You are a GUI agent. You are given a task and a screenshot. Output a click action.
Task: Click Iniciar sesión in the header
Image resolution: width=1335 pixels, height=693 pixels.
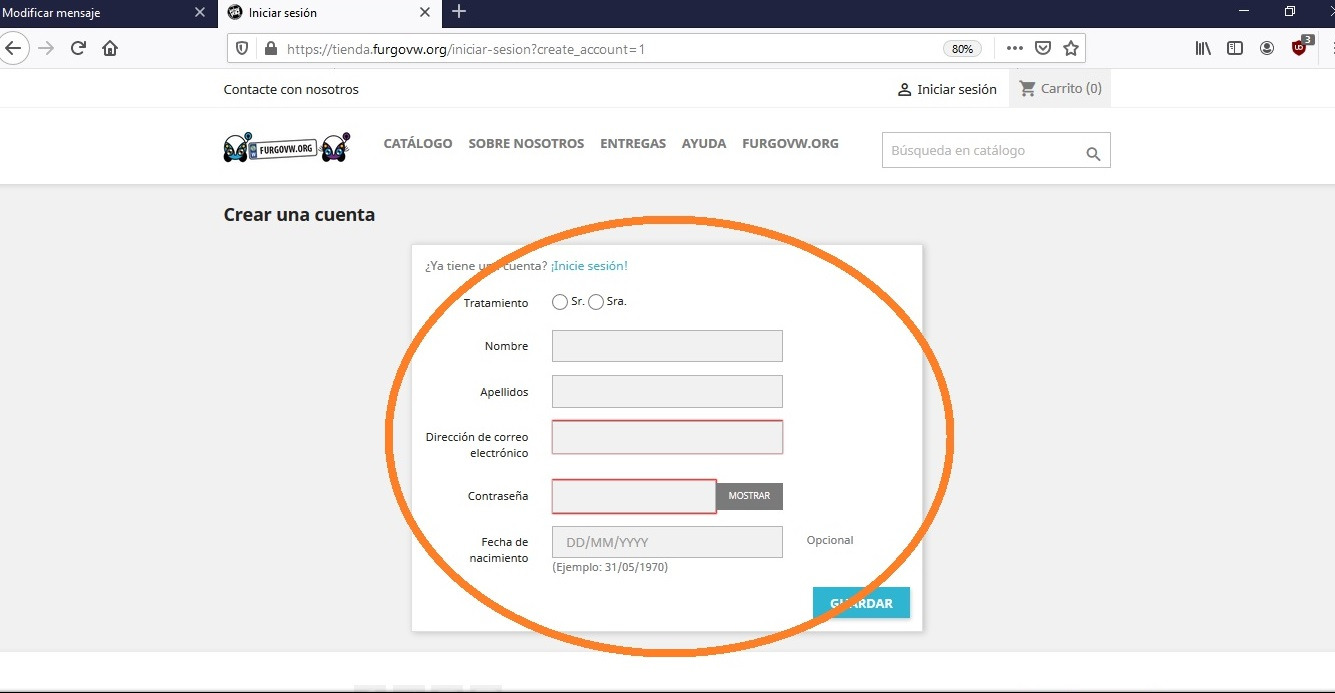pyautogui.click(x=947, y=89)
